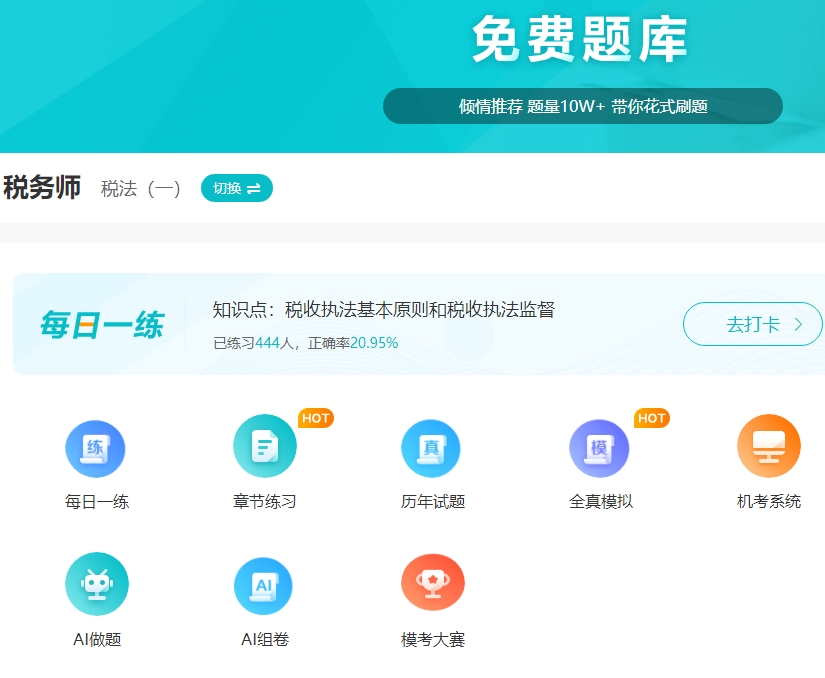Open the 切换 subject switcher
825x678 pixels.
coord(236,188)
